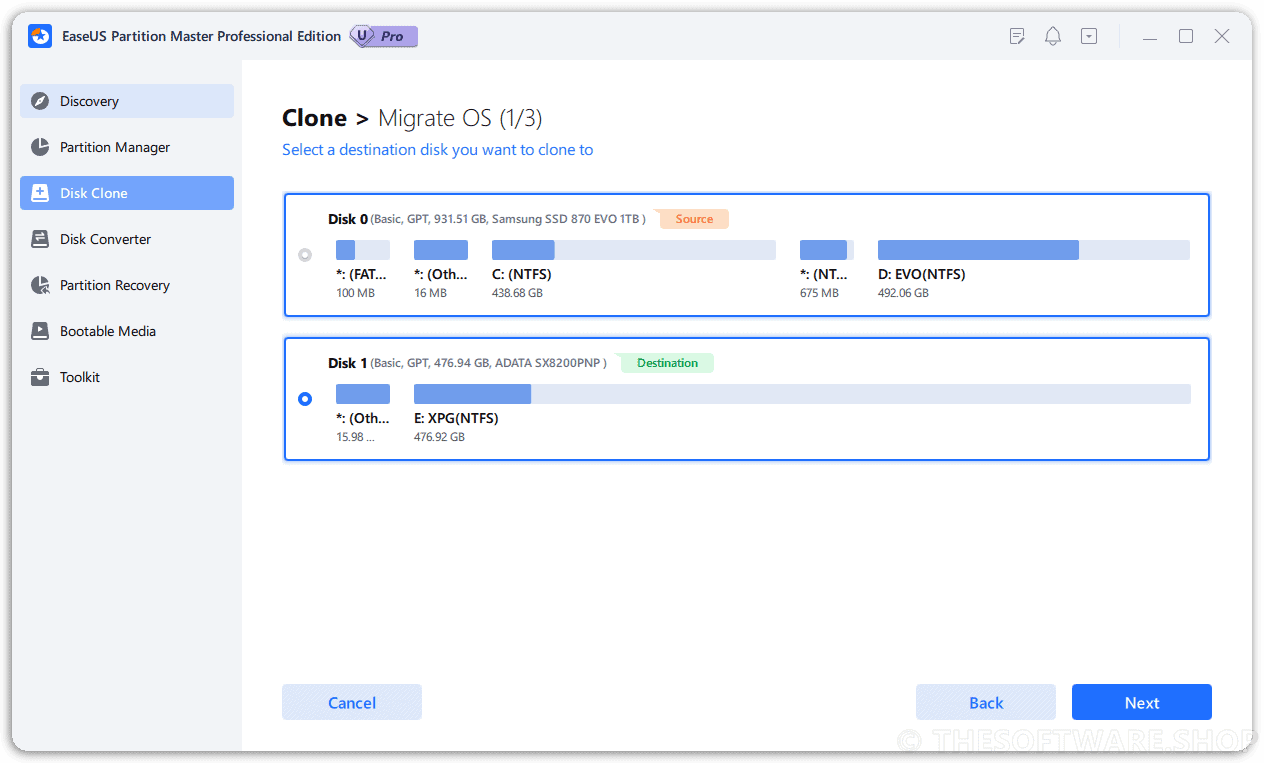Click the Partition Manager pie icon

pos(40,147)
